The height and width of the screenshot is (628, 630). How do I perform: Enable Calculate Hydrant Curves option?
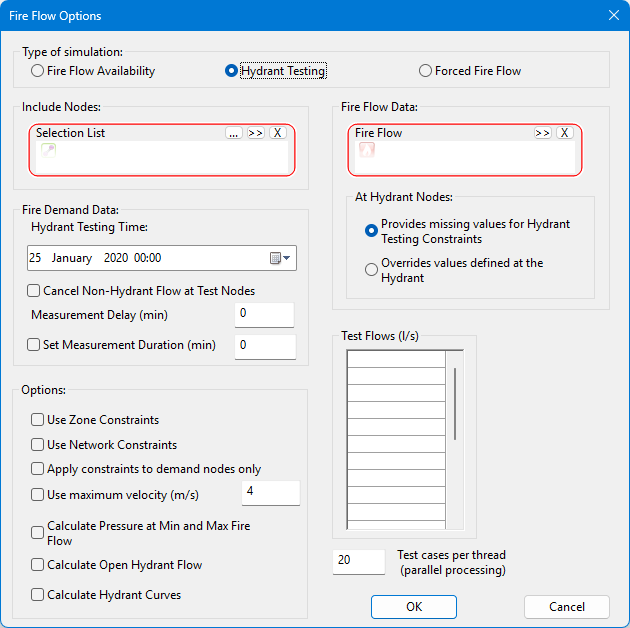(x=38, y=595)
